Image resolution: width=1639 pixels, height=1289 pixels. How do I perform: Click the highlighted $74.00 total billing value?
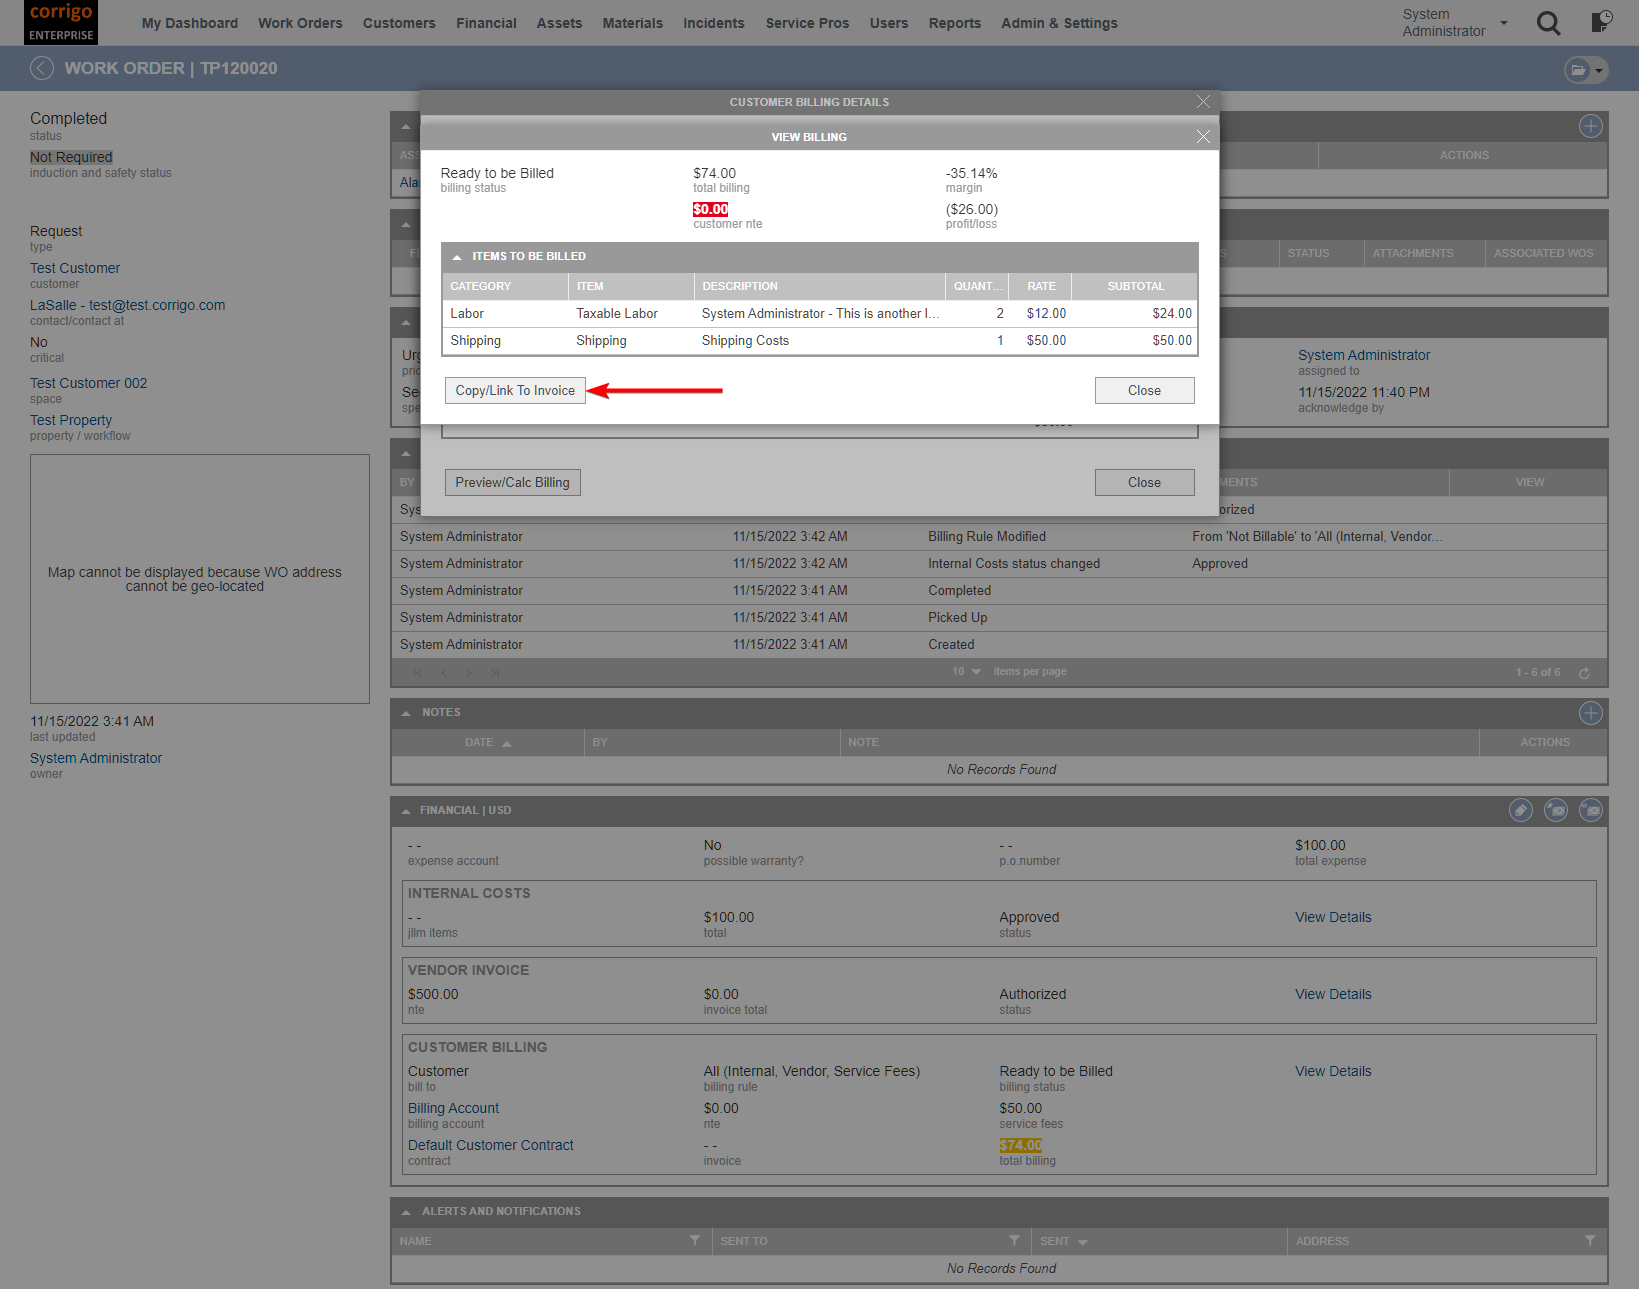coord(1020,1145)
